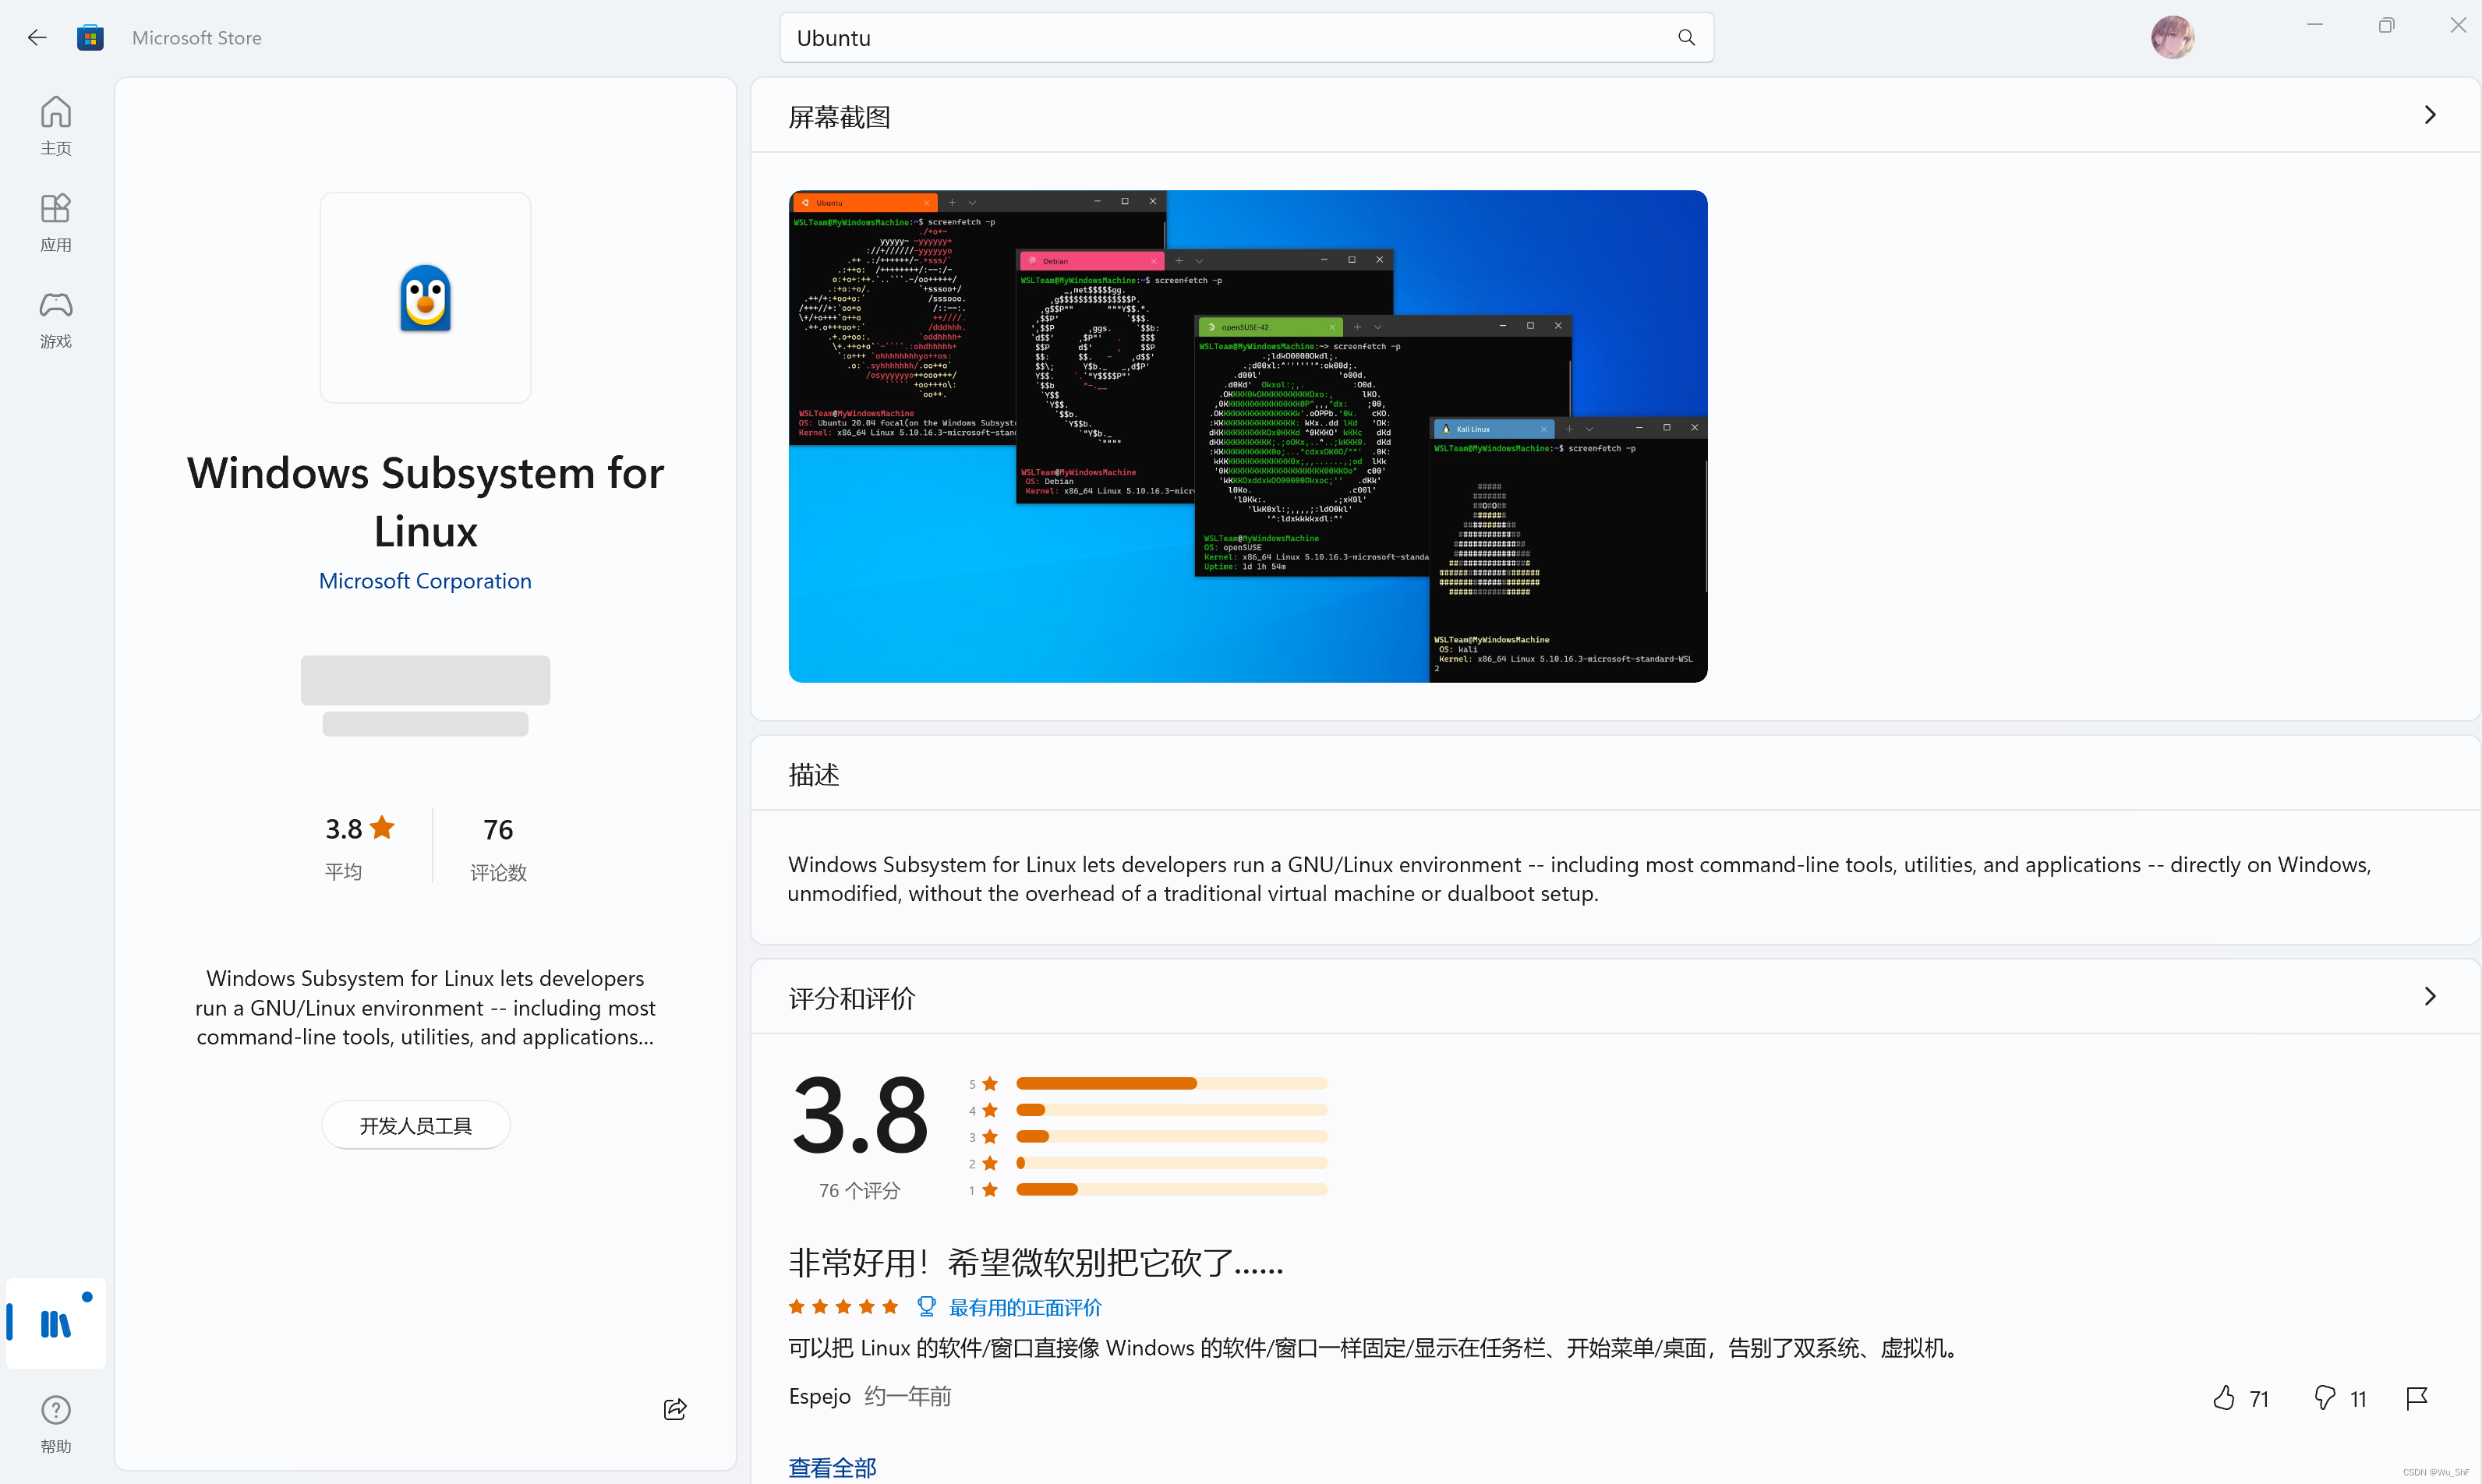The image size is (2482, 1484).
Task: Click the thumbs-down not helpful icon
Action: (2324, 1398)
